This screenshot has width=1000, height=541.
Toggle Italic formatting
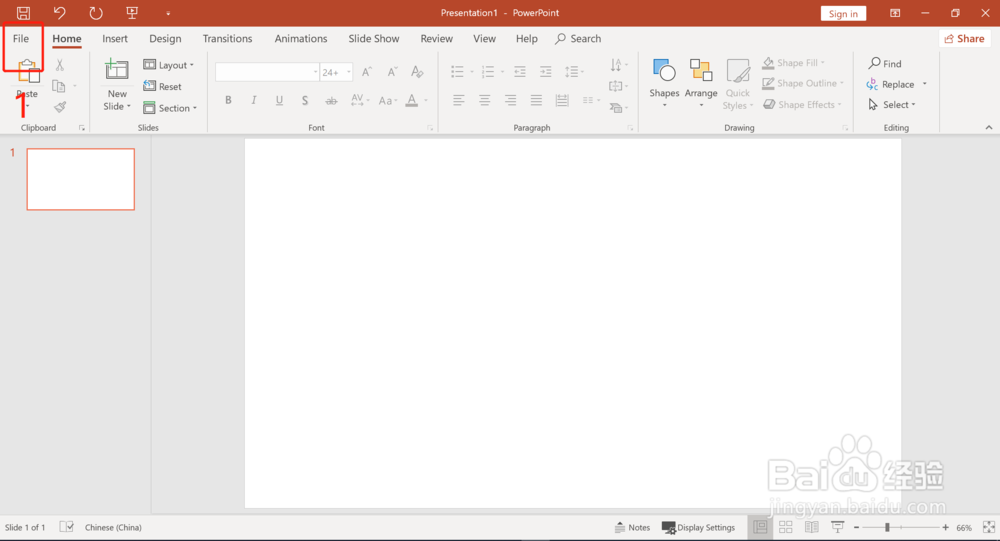point(254,100)
